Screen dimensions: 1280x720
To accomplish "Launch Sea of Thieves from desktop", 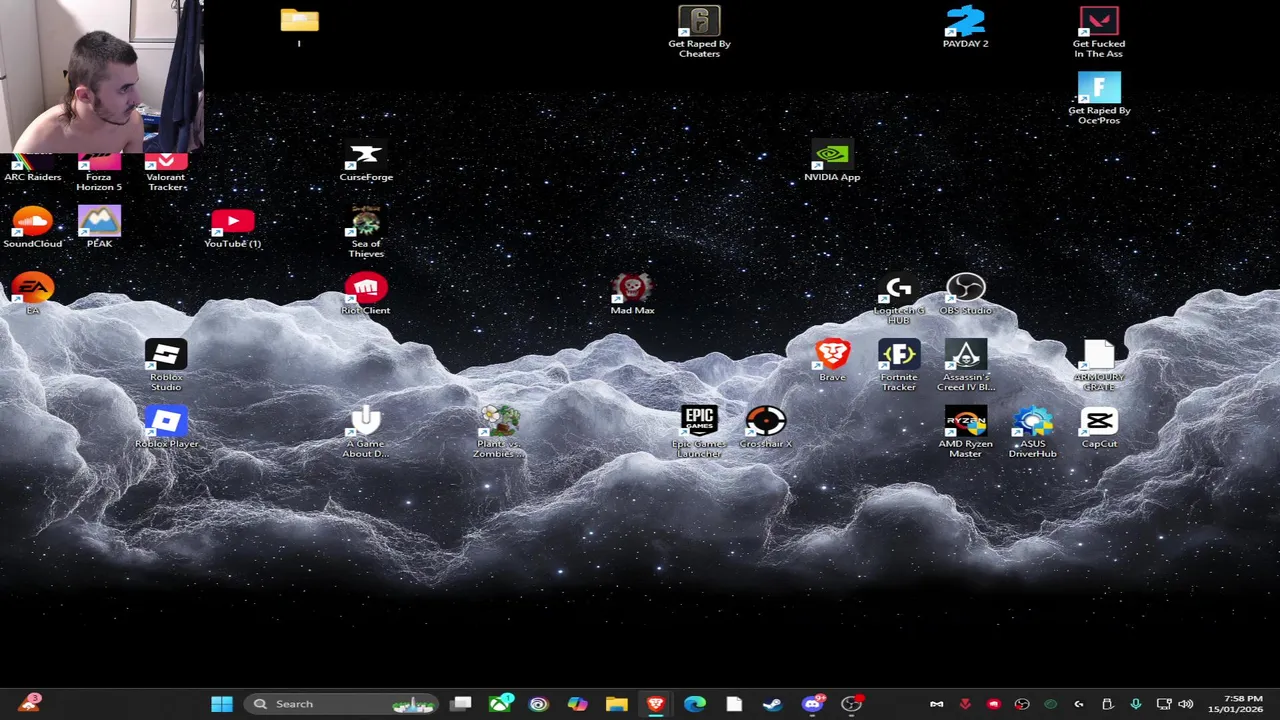I will (366, 232).
